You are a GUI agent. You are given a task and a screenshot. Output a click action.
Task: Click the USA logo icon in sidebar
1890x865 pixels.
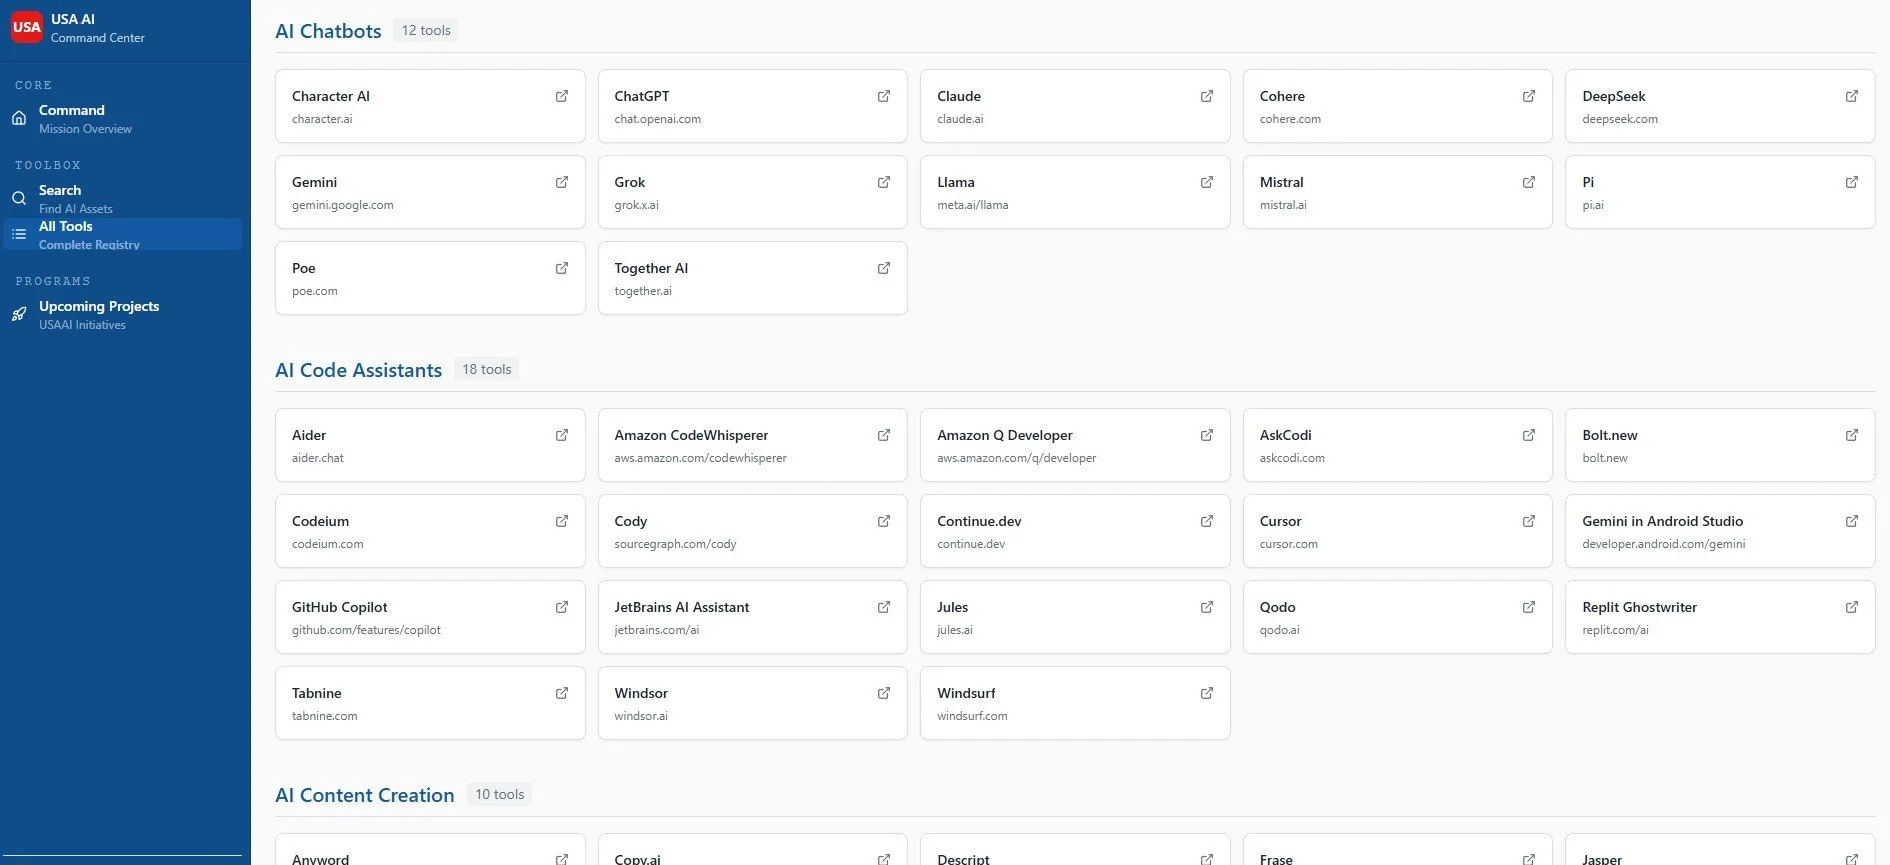27,27
